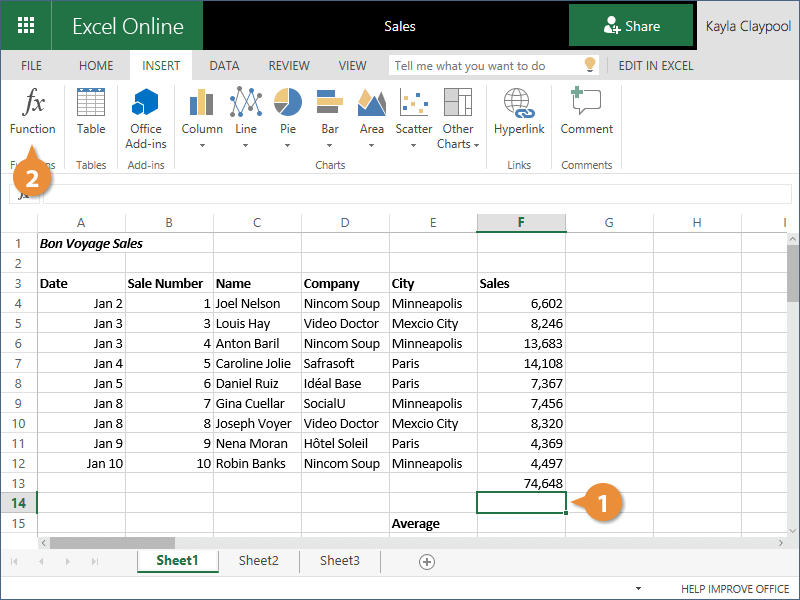
Task: Open the FILE menu
Action: [32, 66]
